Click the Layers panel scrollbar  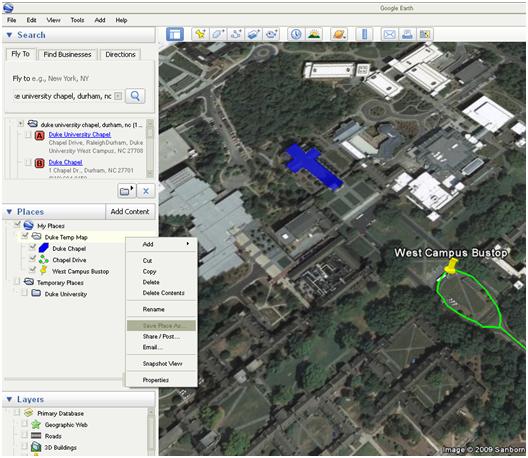click(x=151, y=432)
